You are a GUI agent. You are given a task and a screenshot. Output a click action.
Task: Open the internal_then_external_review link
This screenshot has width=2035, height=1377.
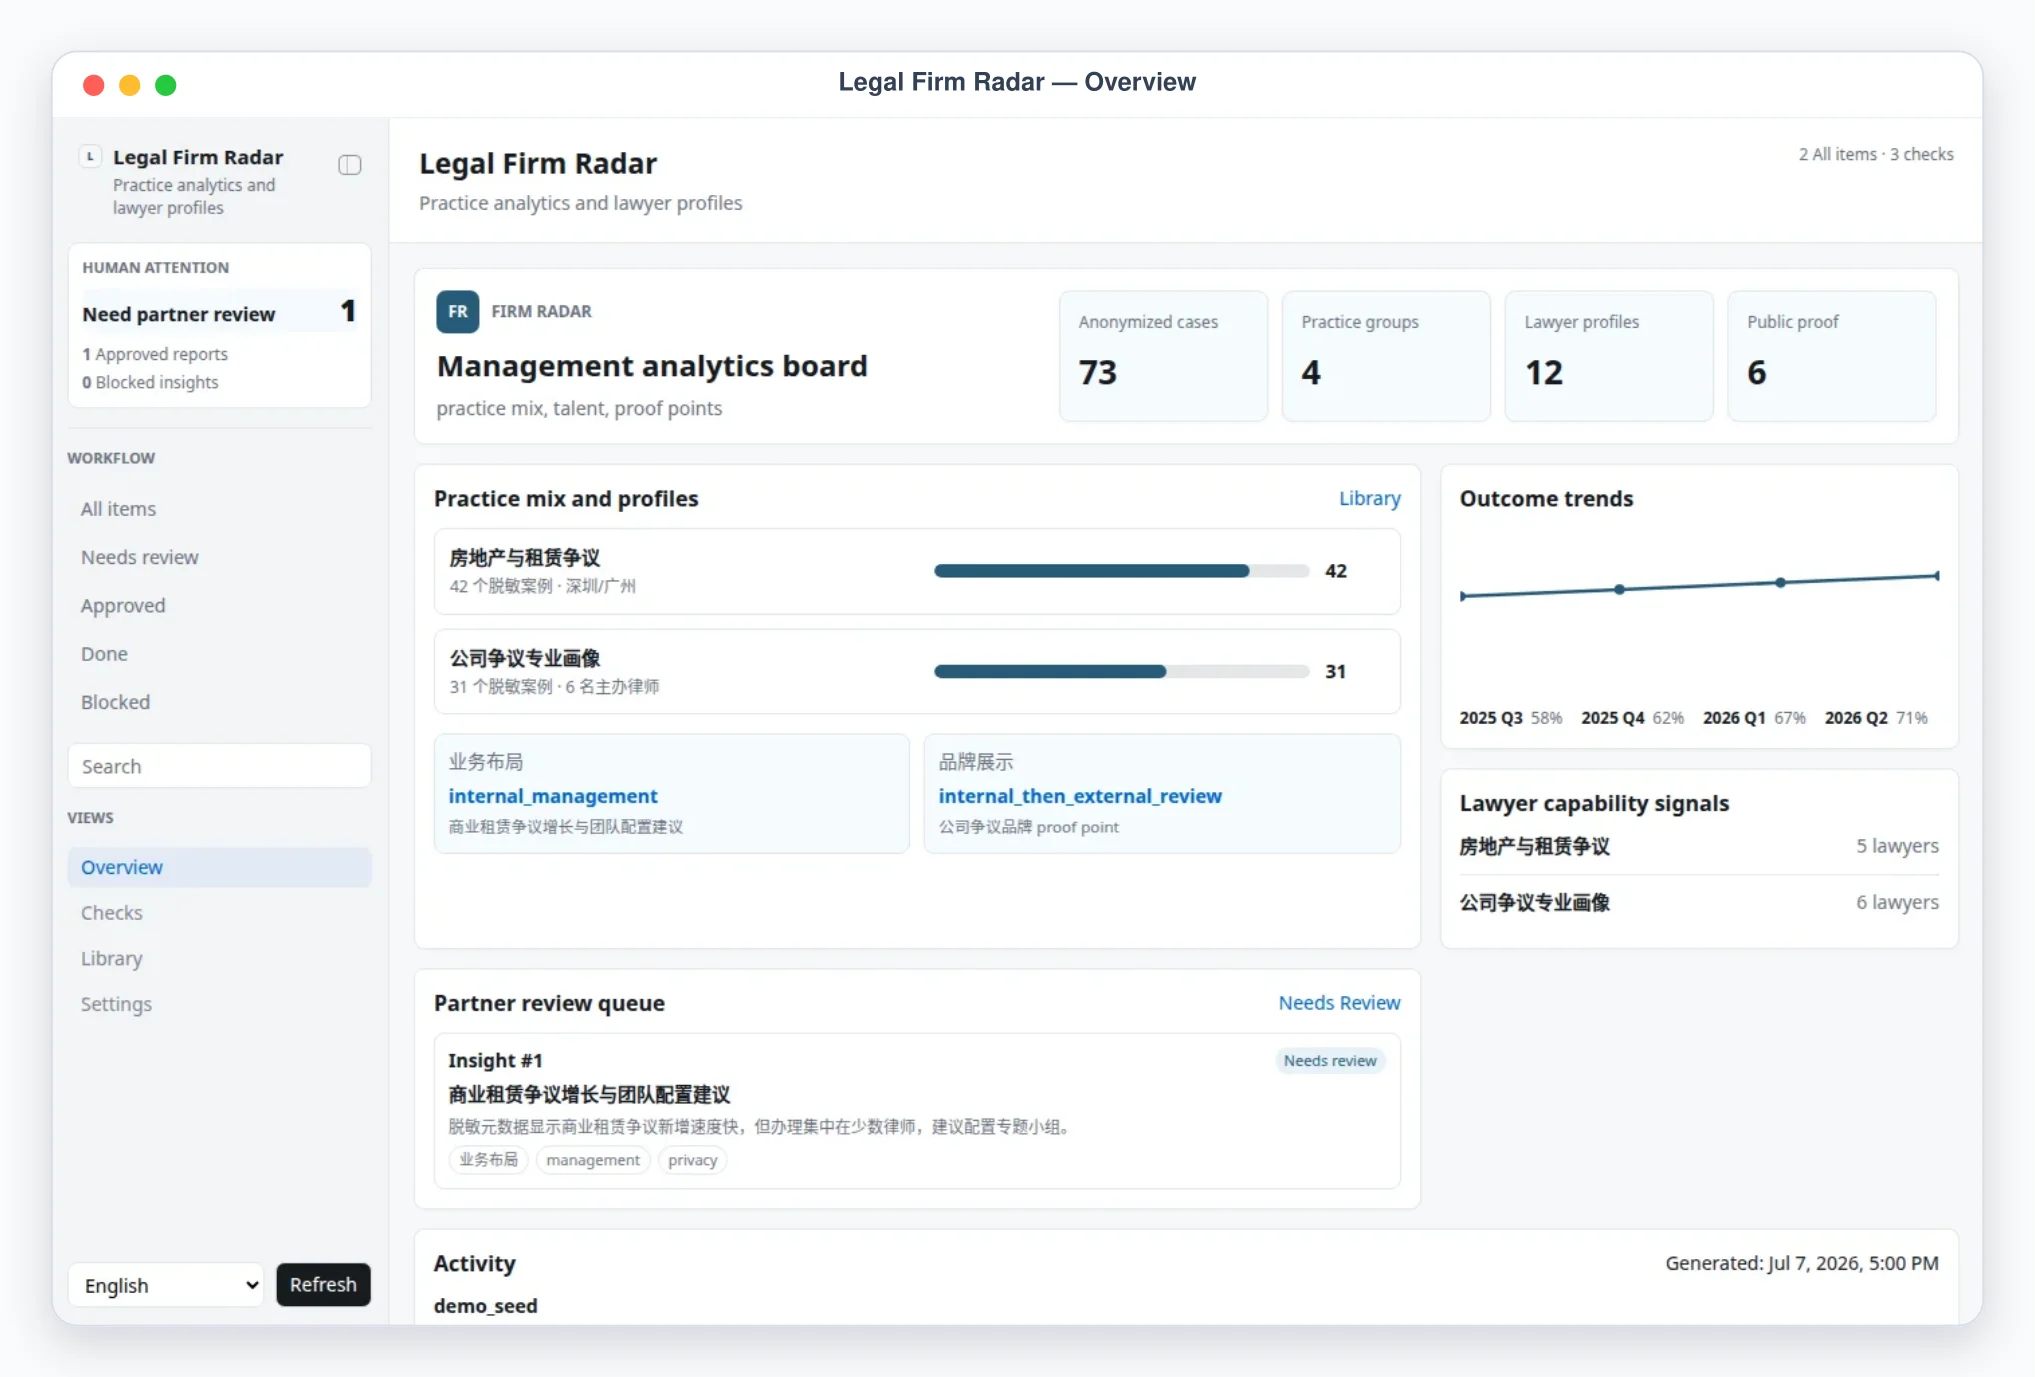(x=1080, y=796)
